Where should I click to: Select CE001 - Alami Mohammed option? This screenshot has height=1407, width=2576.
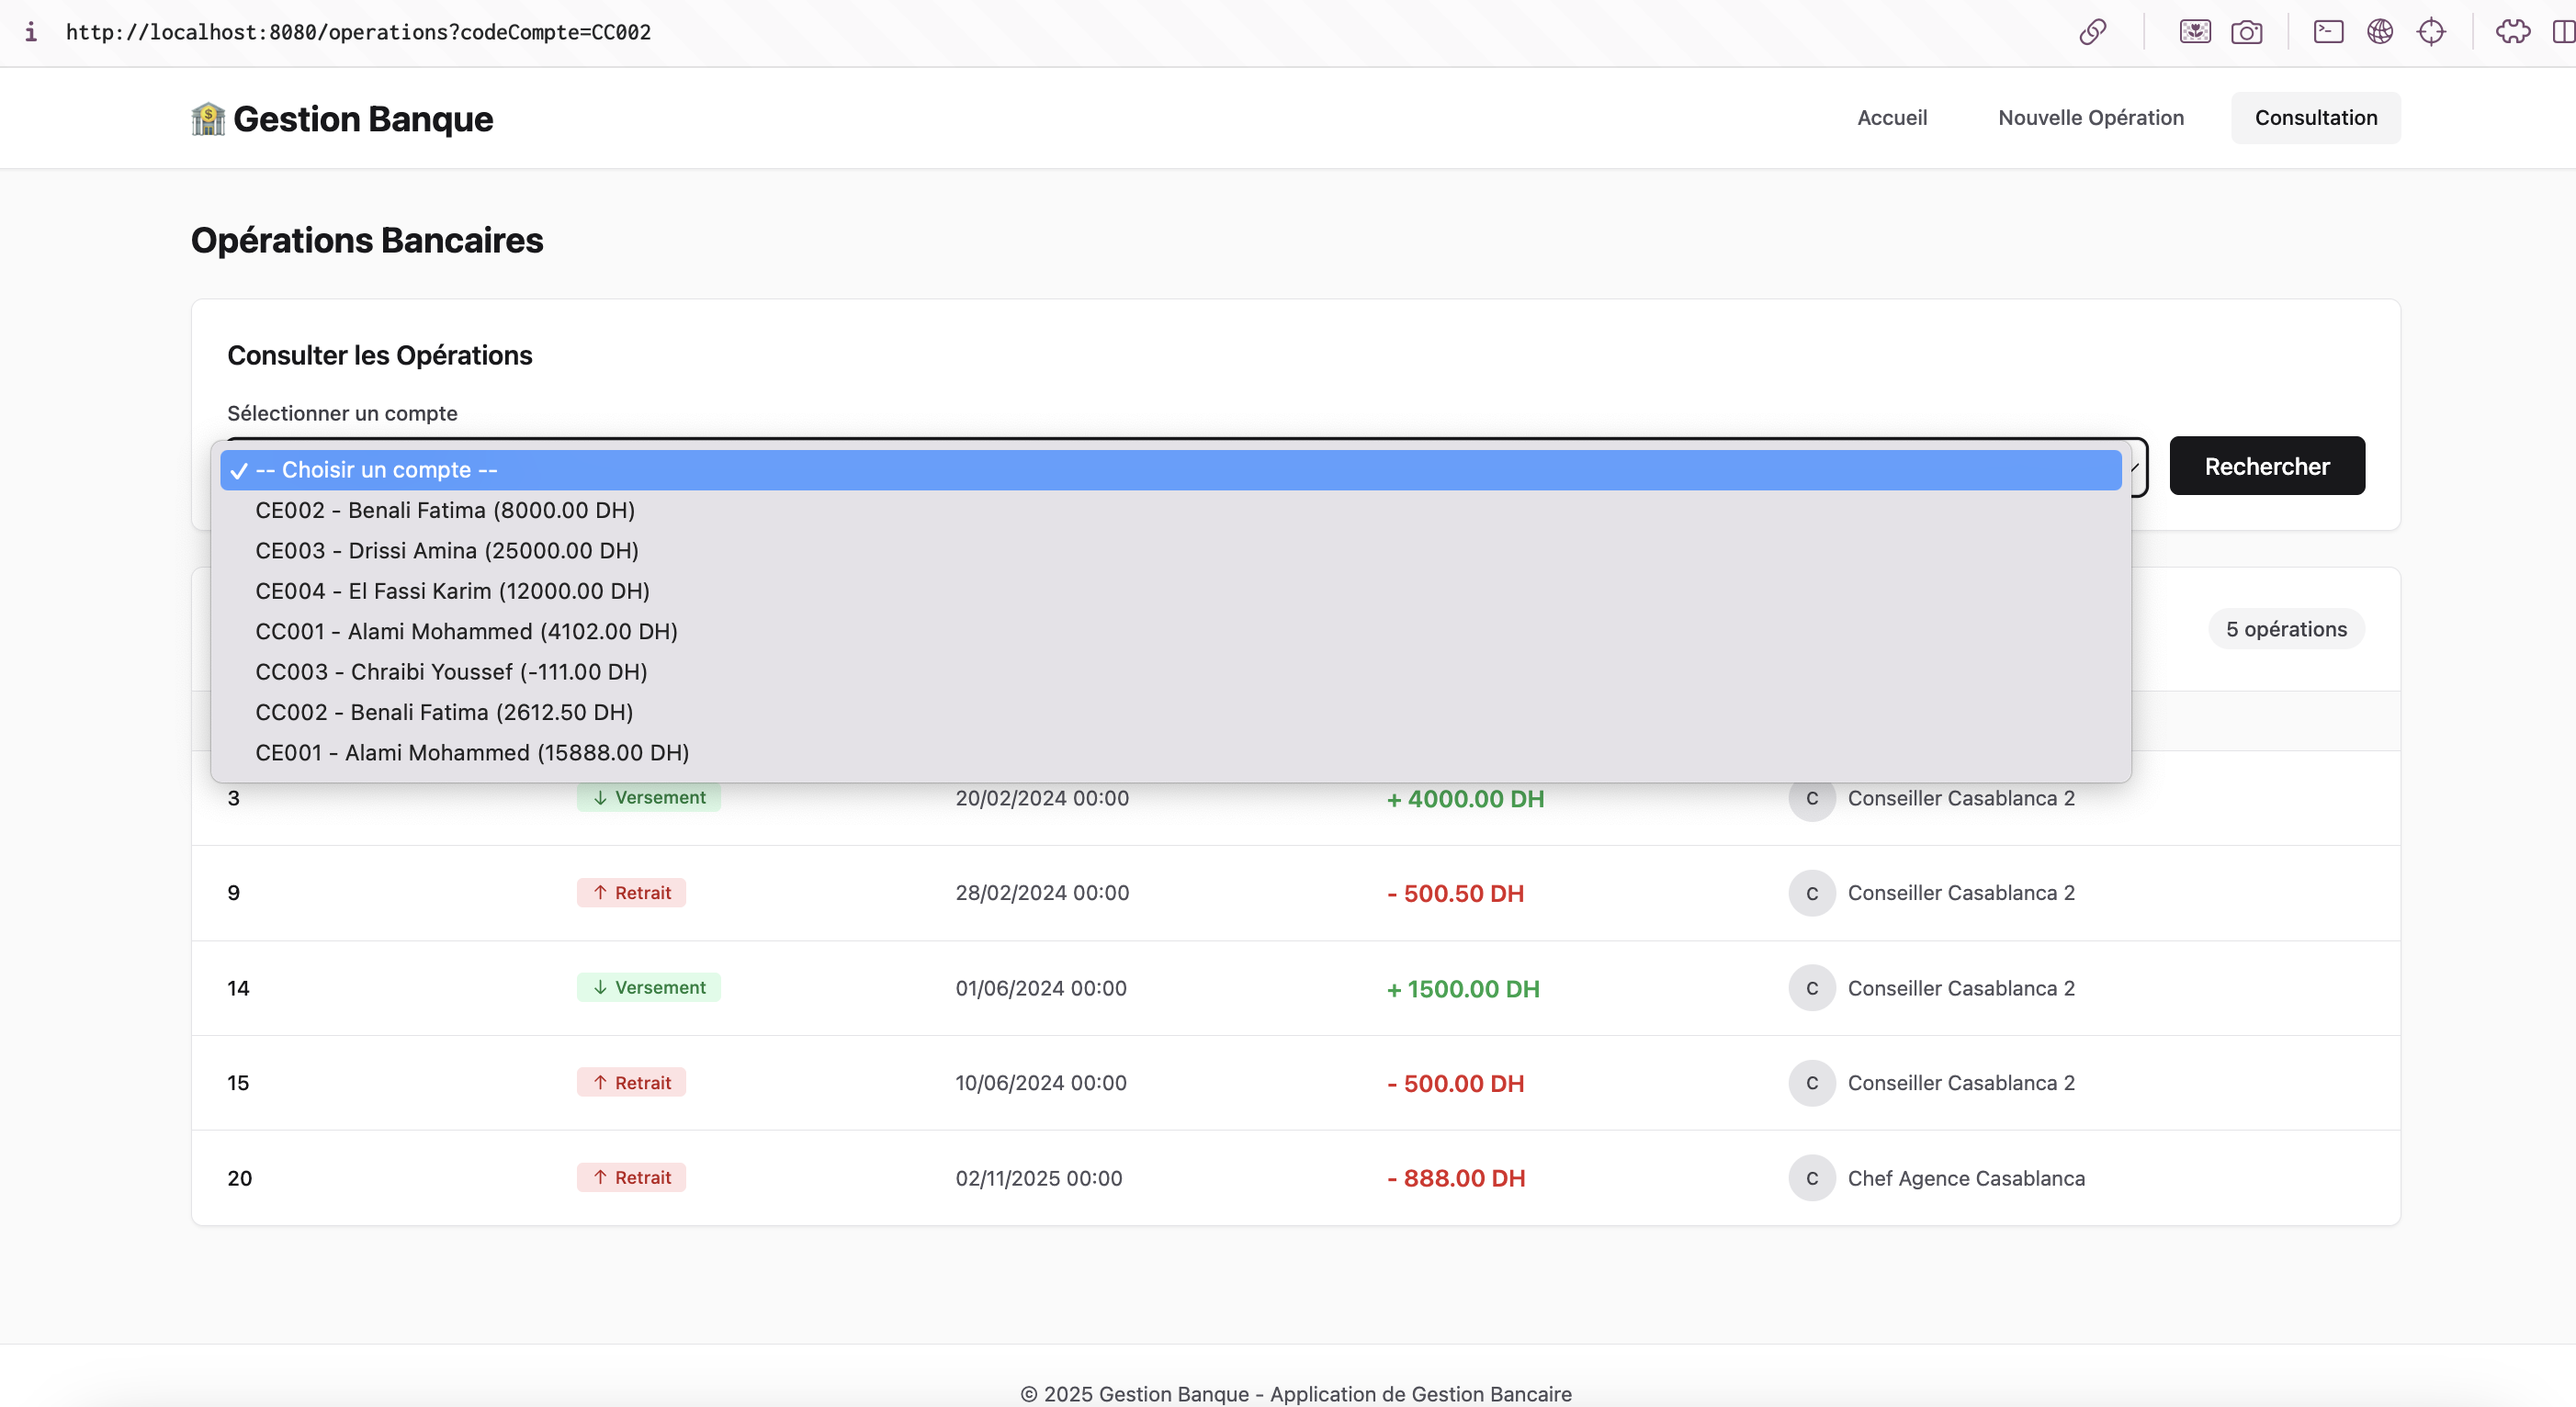(472, 753)
